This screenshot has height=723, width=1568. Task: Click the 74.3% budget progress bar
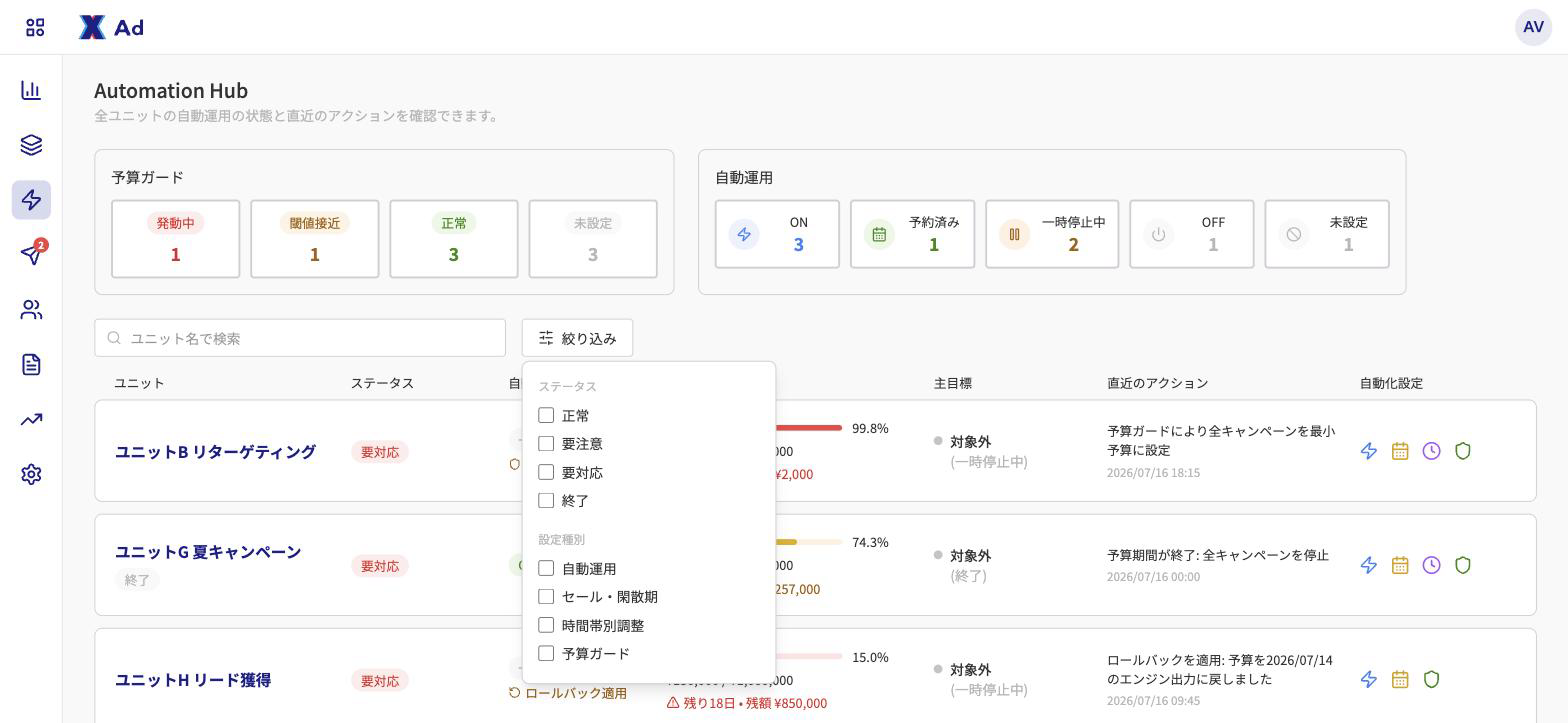click(x=808, y=542)
